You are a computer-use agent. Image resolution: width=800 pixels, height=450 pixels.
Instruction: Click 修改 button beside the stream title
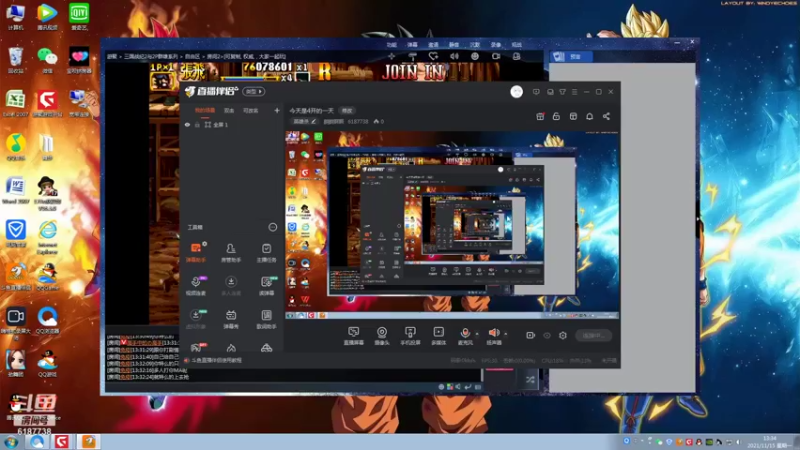[347, 111]
